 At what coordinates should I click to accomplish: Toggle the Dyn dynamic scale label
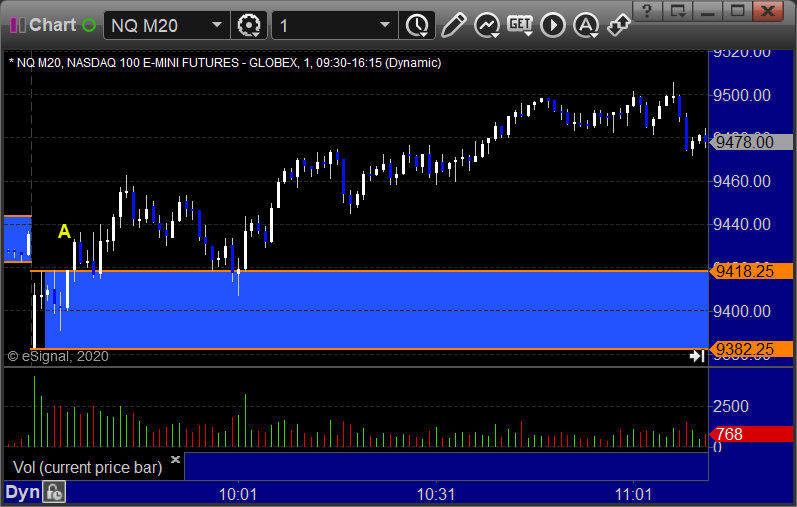point(22,492)
